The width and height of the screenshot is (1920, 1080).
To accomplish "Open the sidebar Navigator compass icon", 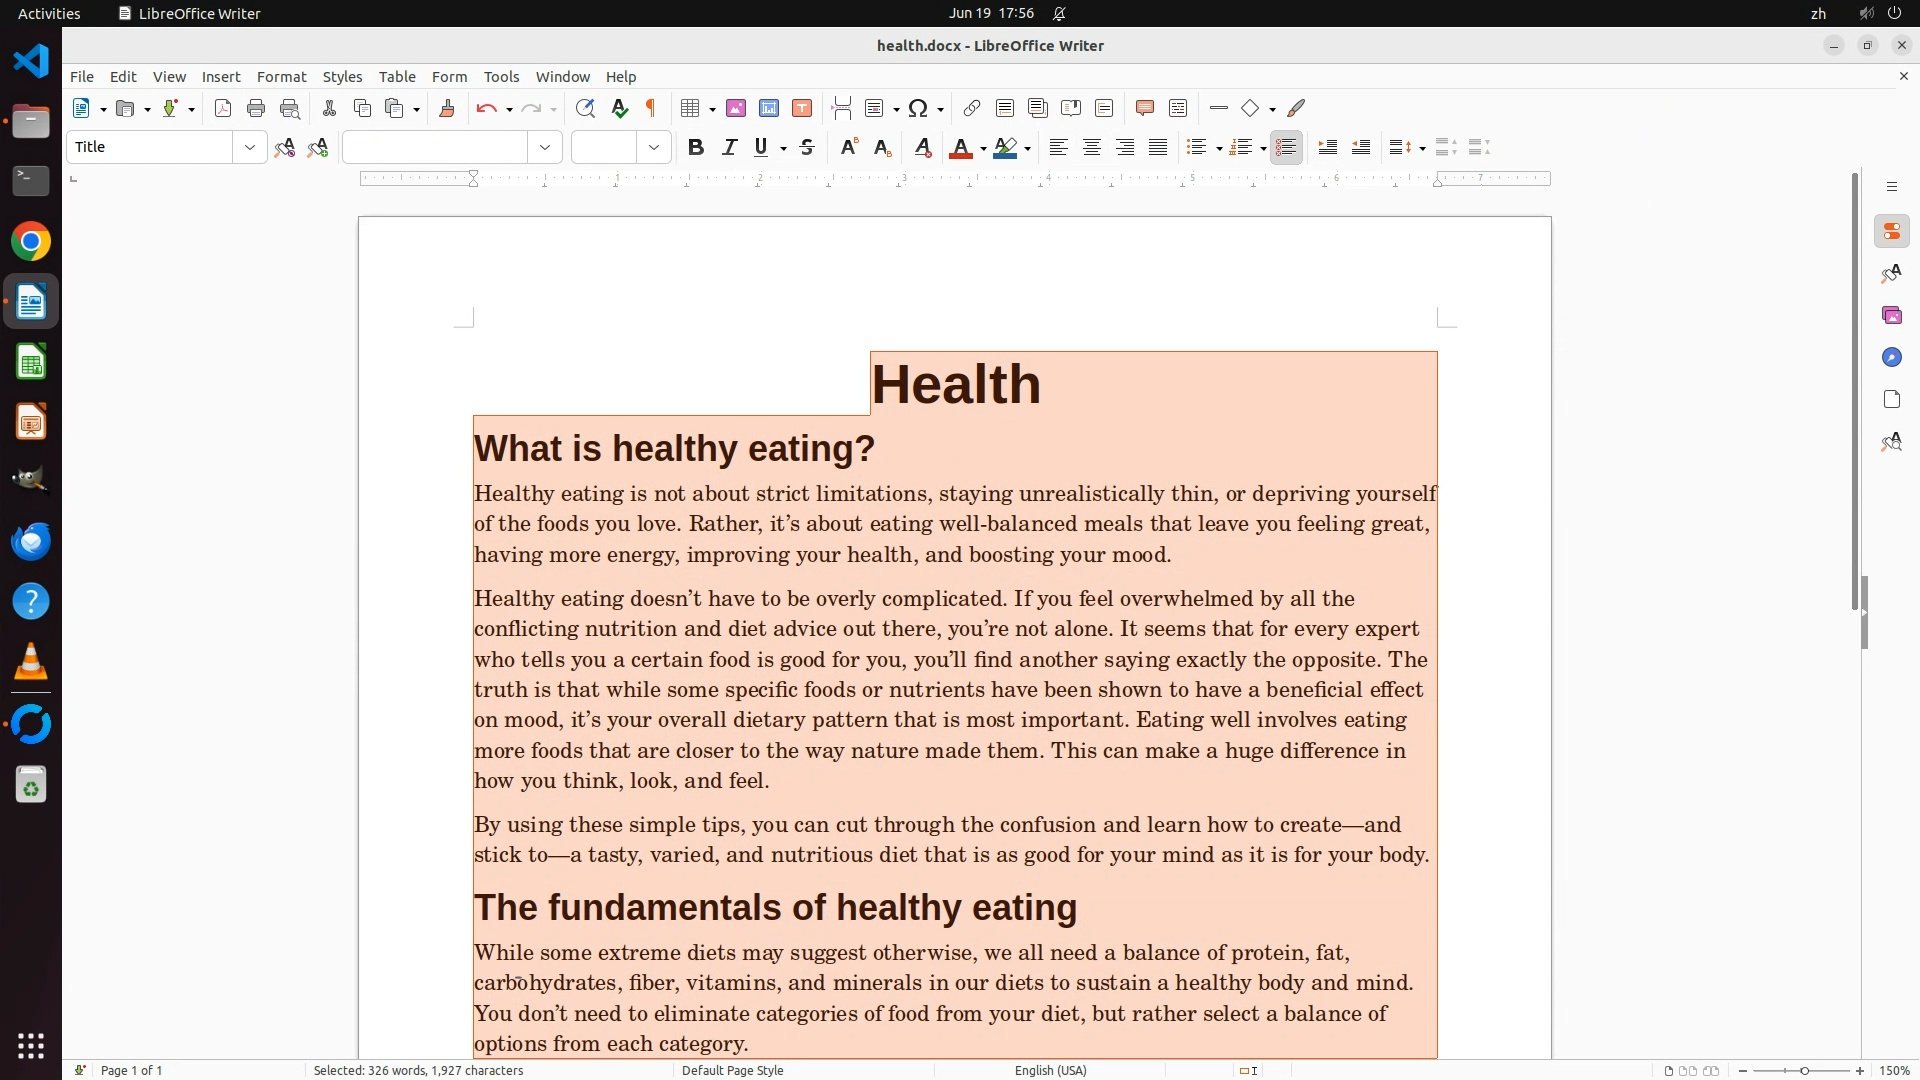I will point(1892,358).
